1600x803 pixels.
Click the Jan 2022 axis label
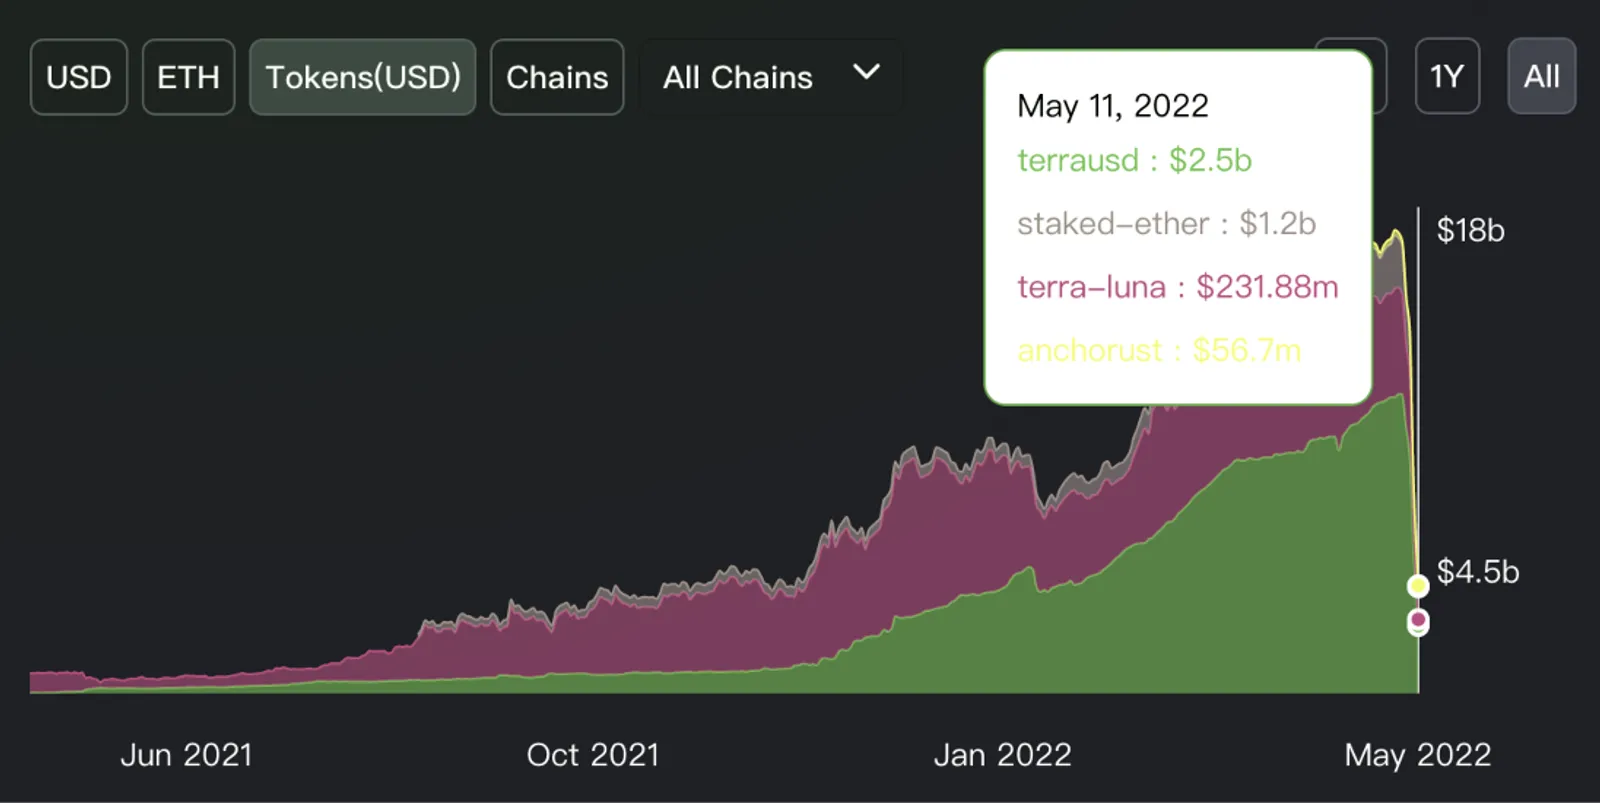1002,755
